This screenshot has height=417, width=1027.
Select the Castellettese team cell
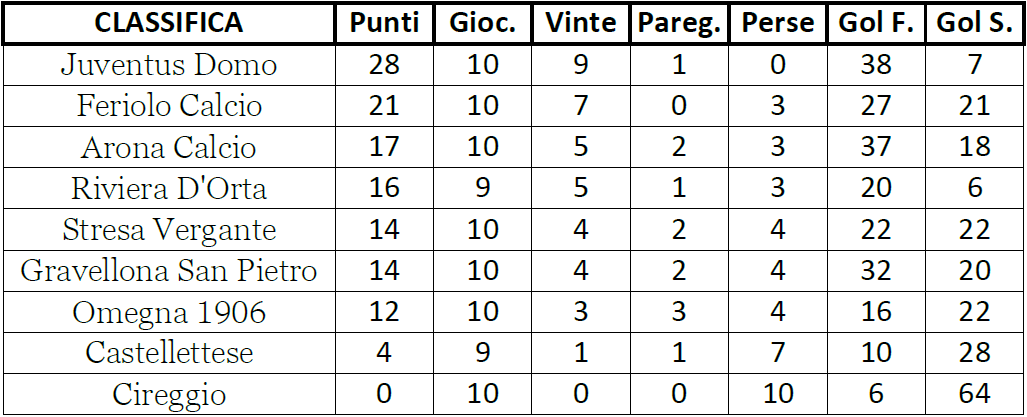169,354
